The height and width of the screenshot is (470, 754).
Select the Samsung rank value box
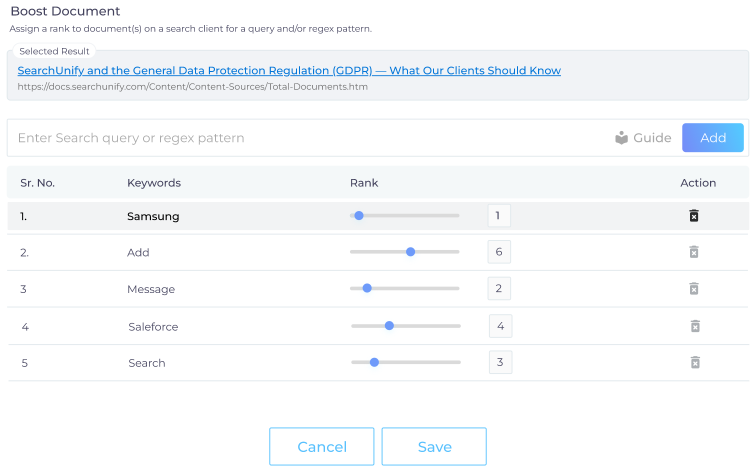[499, 215]
